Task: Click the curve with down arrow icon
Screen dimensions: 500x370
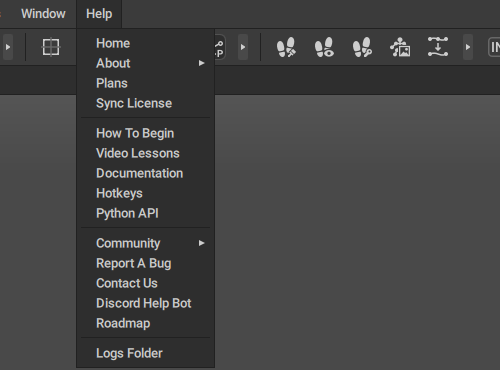Action: tap(438, 47)
